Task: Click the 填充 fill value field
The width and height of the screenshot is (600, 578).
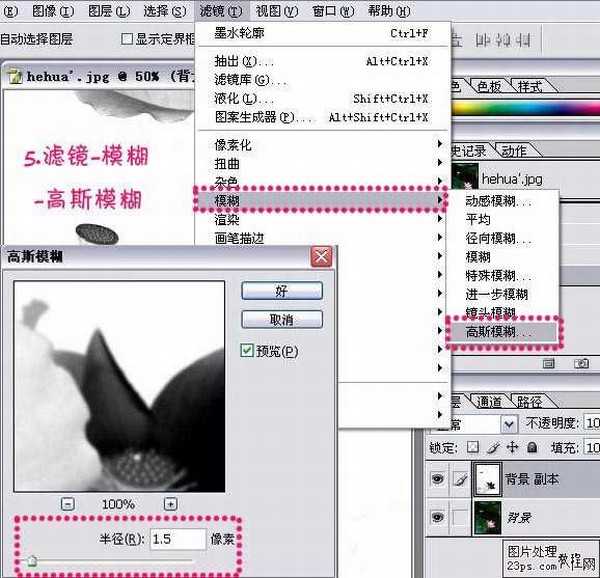Action: click(592, 448)
